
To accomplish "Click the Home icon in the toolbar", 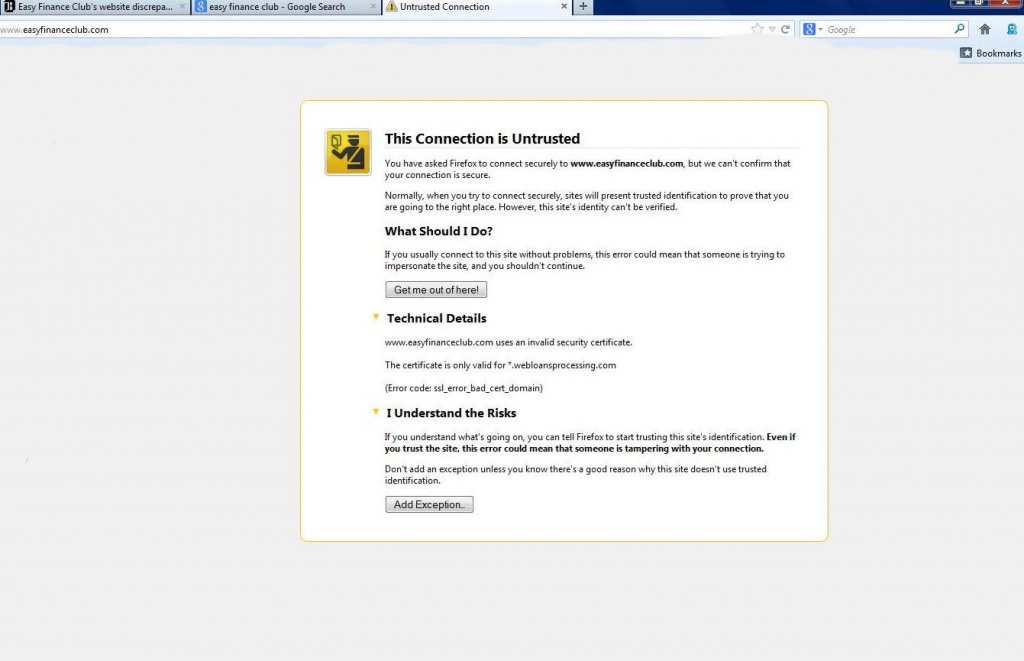I will [x=985, y=30].
